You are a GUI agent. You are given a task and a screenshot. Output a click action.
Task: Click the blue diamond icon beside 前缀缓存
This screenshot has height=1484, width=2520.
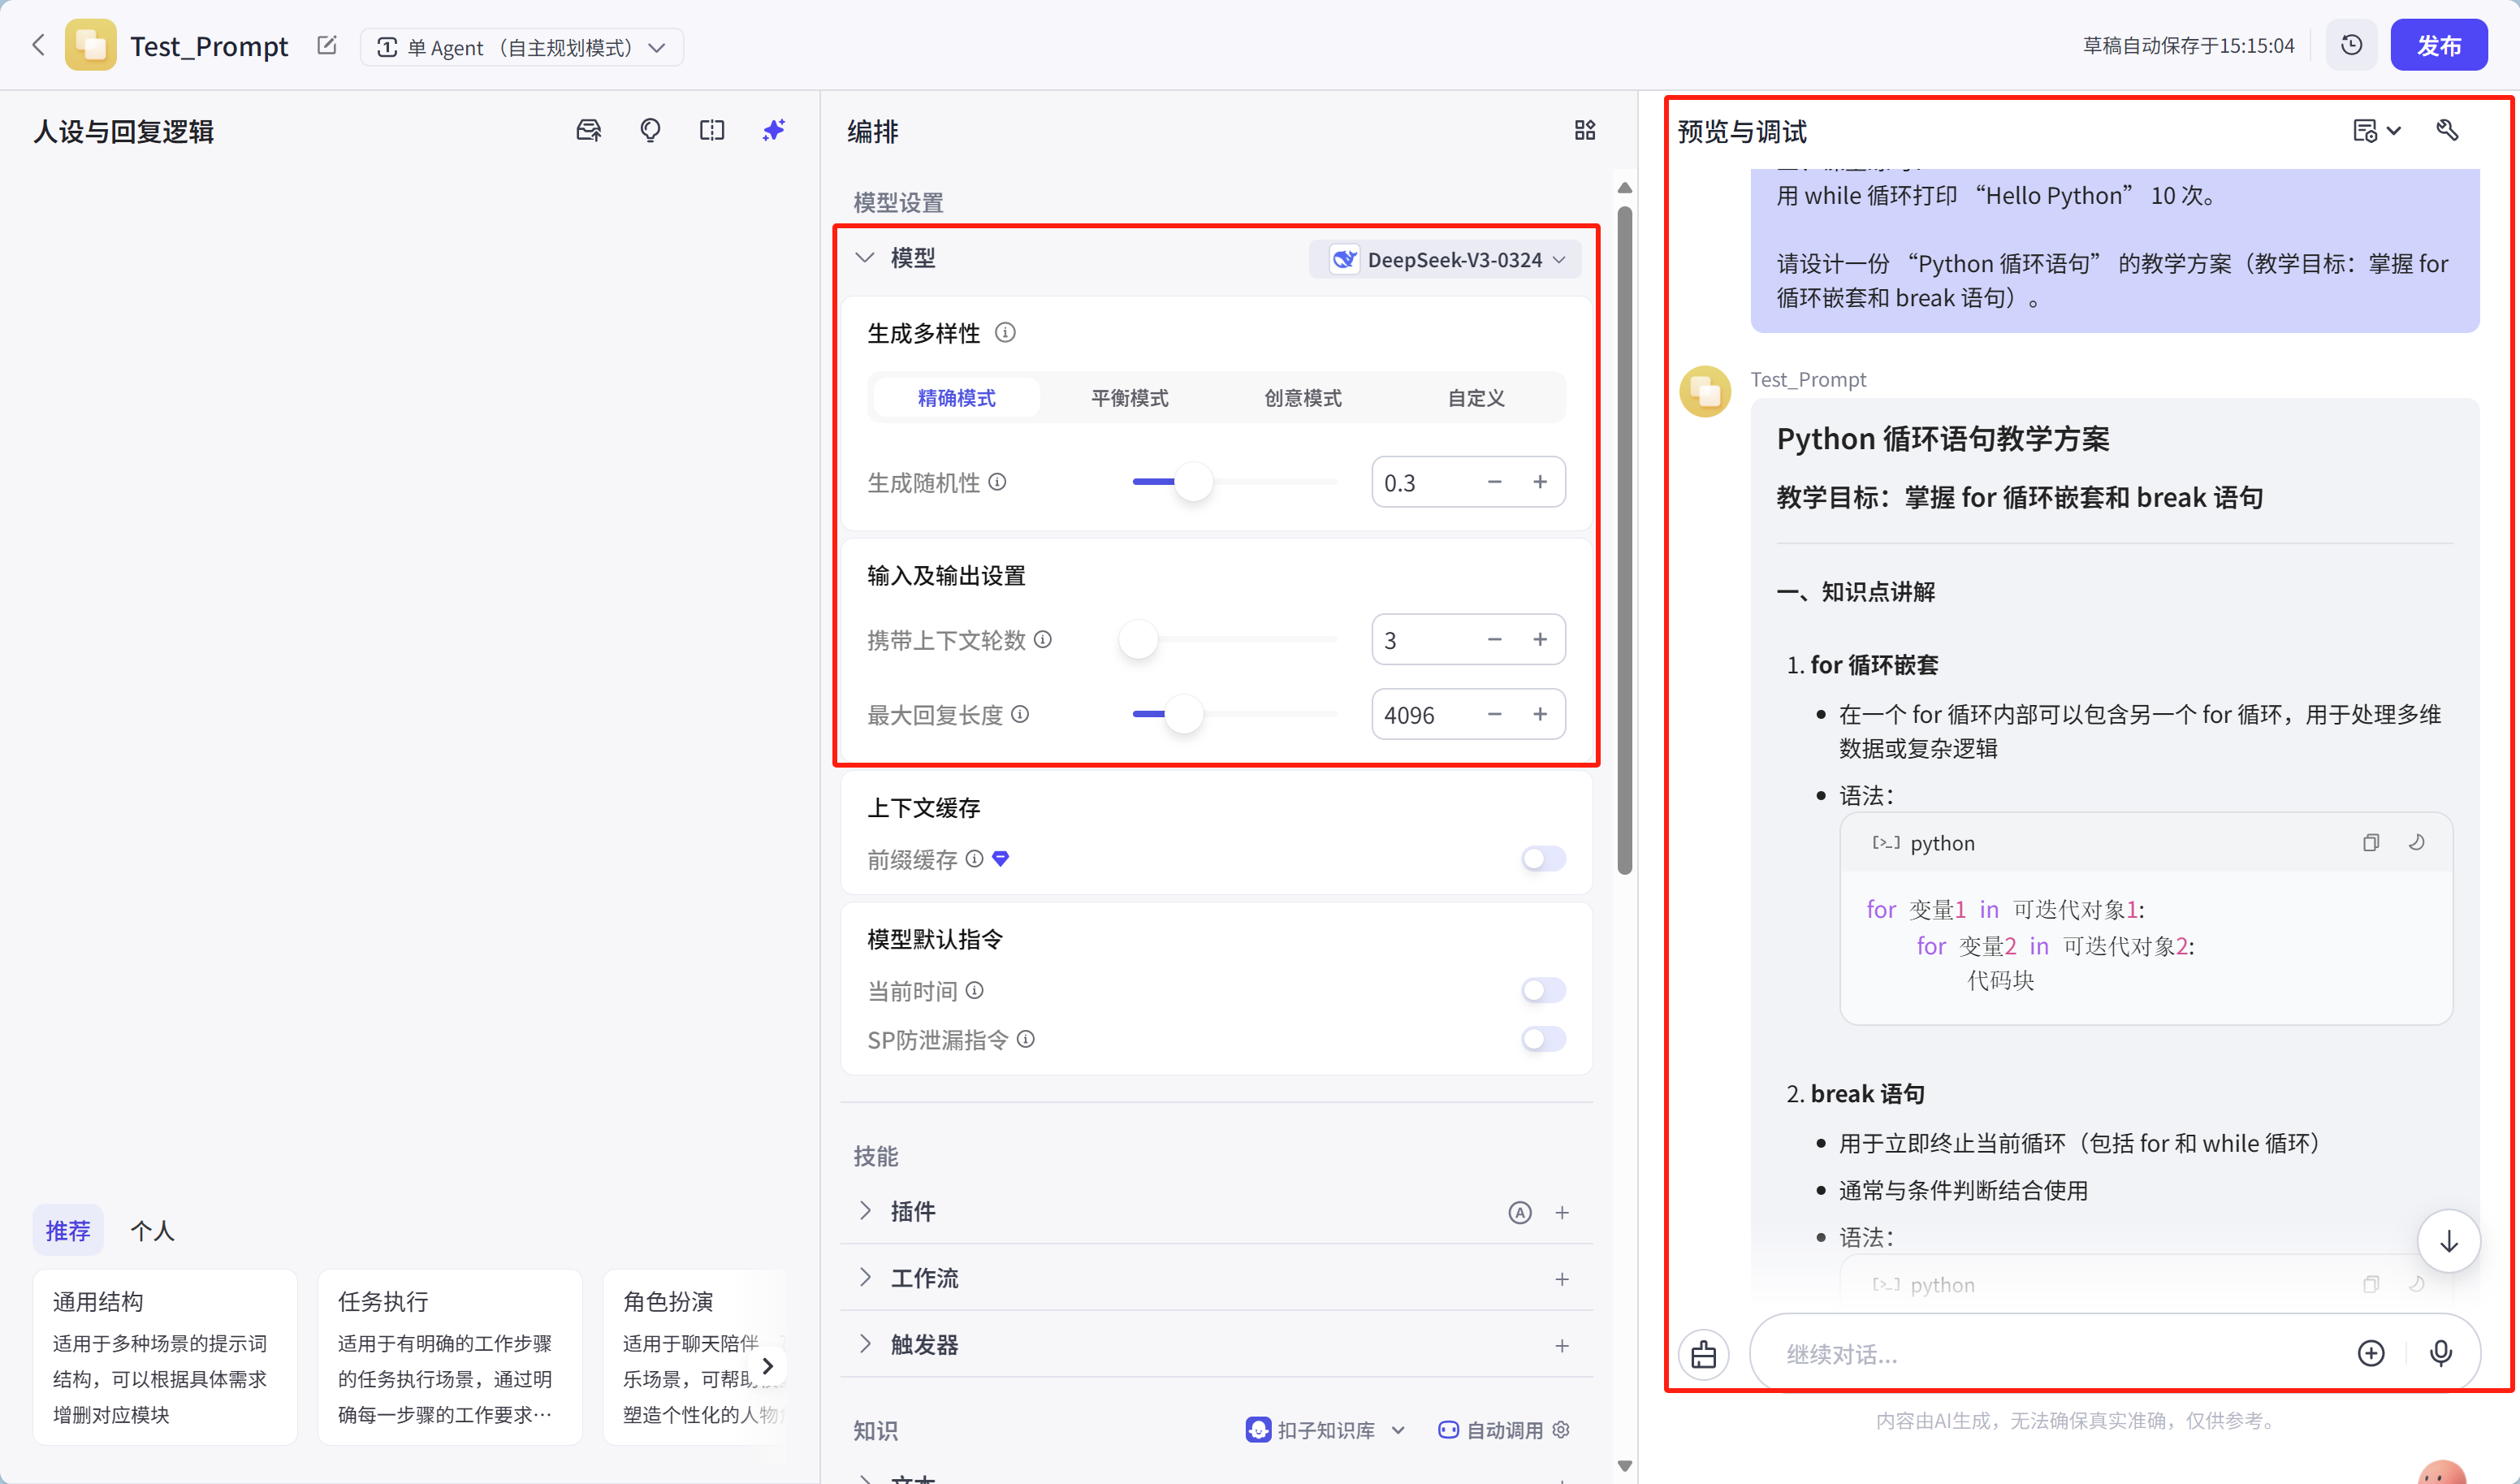coord(1000,859)
